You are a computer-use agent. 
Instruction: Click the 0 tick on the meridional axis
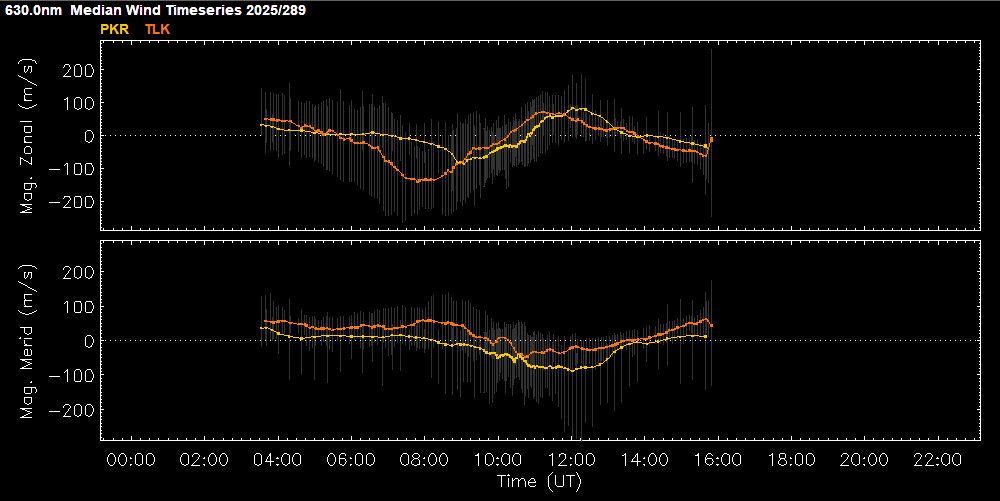pos(88,341)
